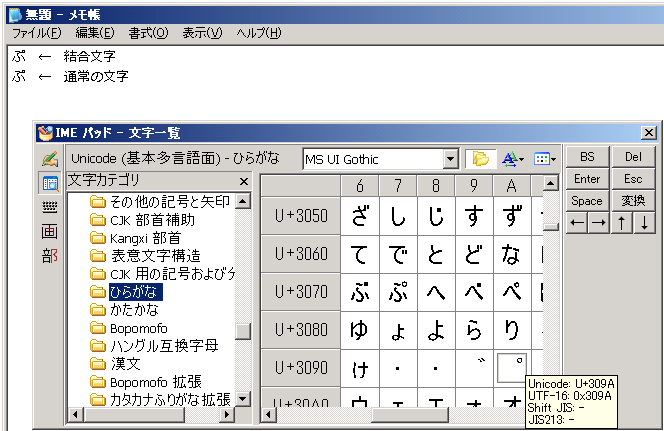Viewport: 664px width, 431px height.
Task: Open the stroke count applet
Action: (x=49, y=231)
